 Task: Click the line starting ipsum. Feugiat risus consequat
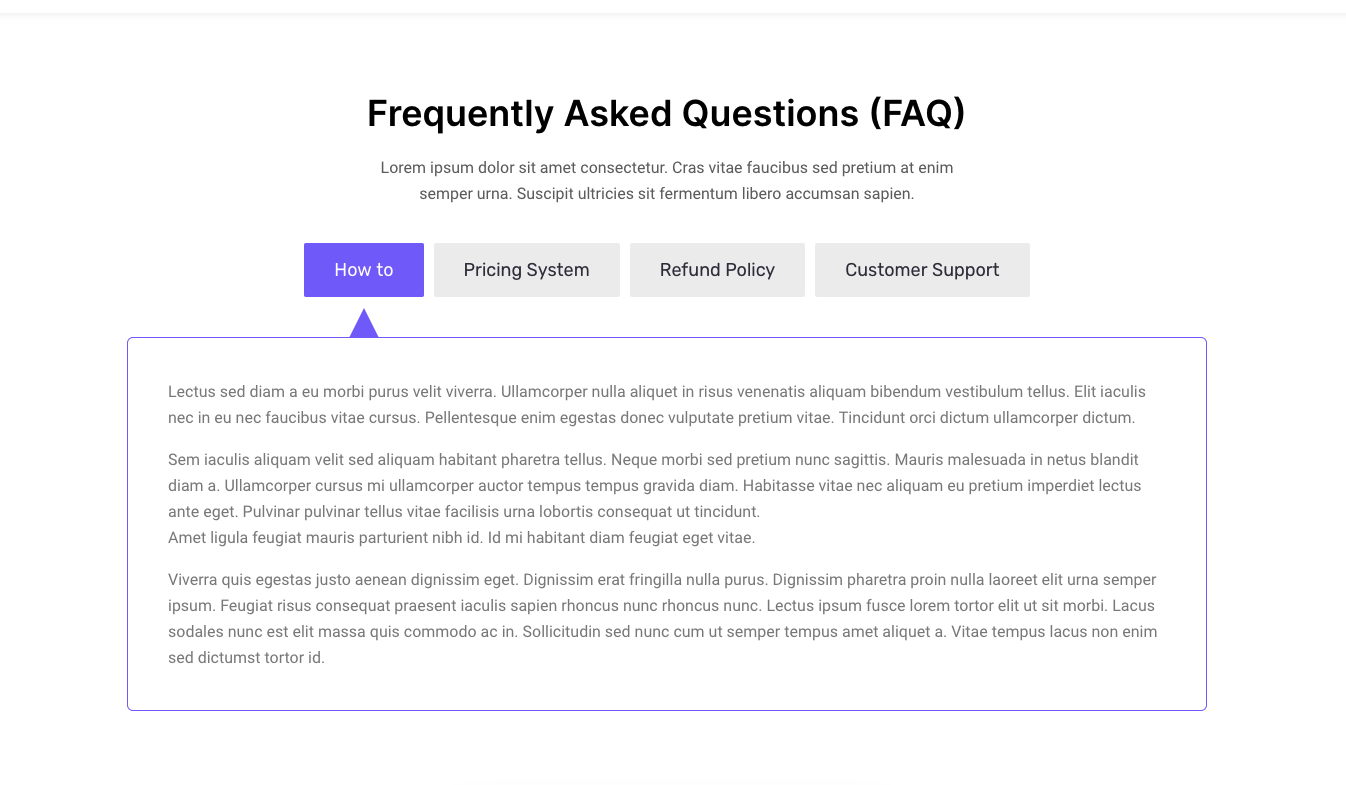pyautogui.click(x=661, y=606)
